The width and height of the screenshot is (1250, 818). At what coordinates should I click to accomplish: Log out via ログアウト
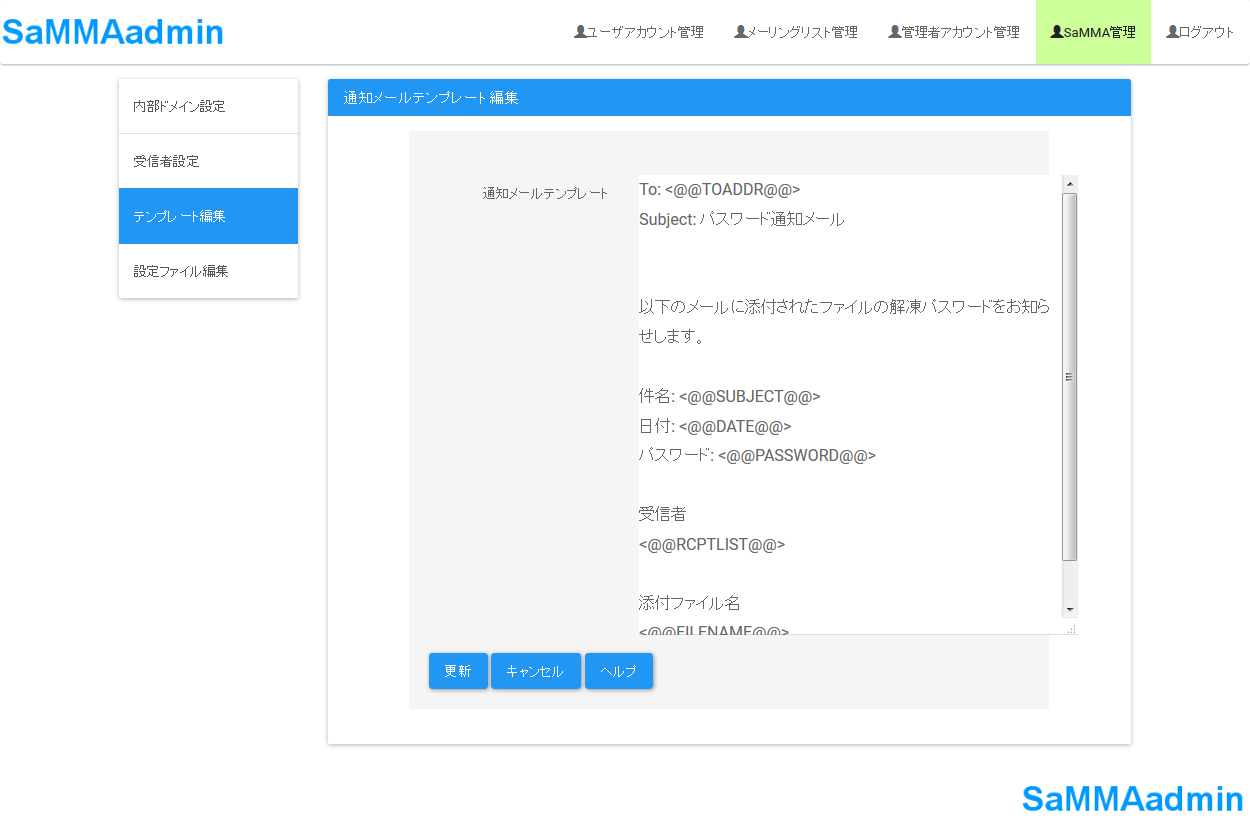[1200, 32]
